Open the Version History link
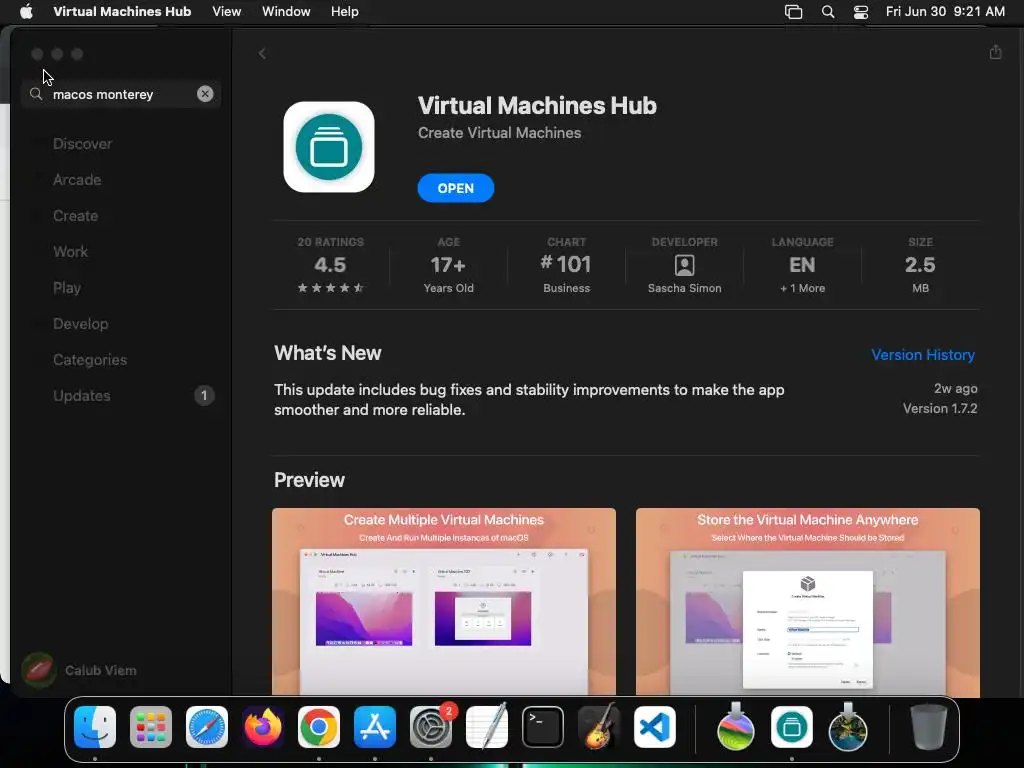 point(923,355)
